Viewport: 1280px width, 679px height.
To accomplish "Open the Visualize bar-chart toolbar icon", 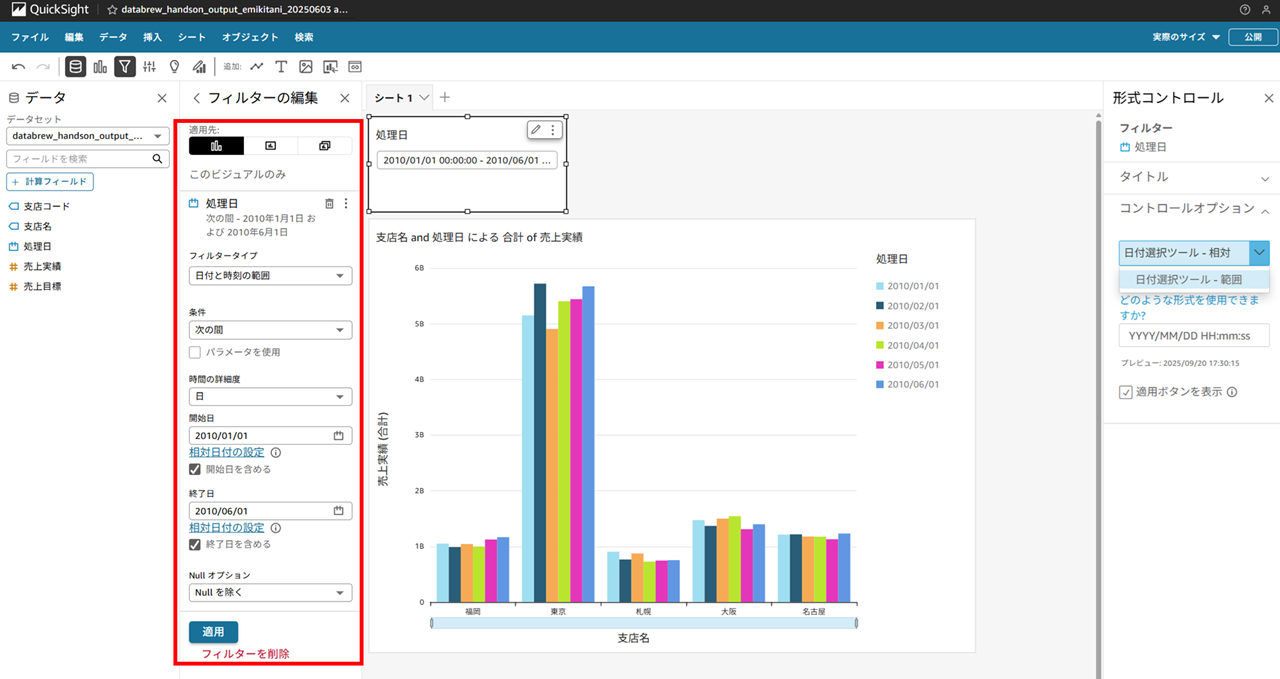I will pos(100,67).
